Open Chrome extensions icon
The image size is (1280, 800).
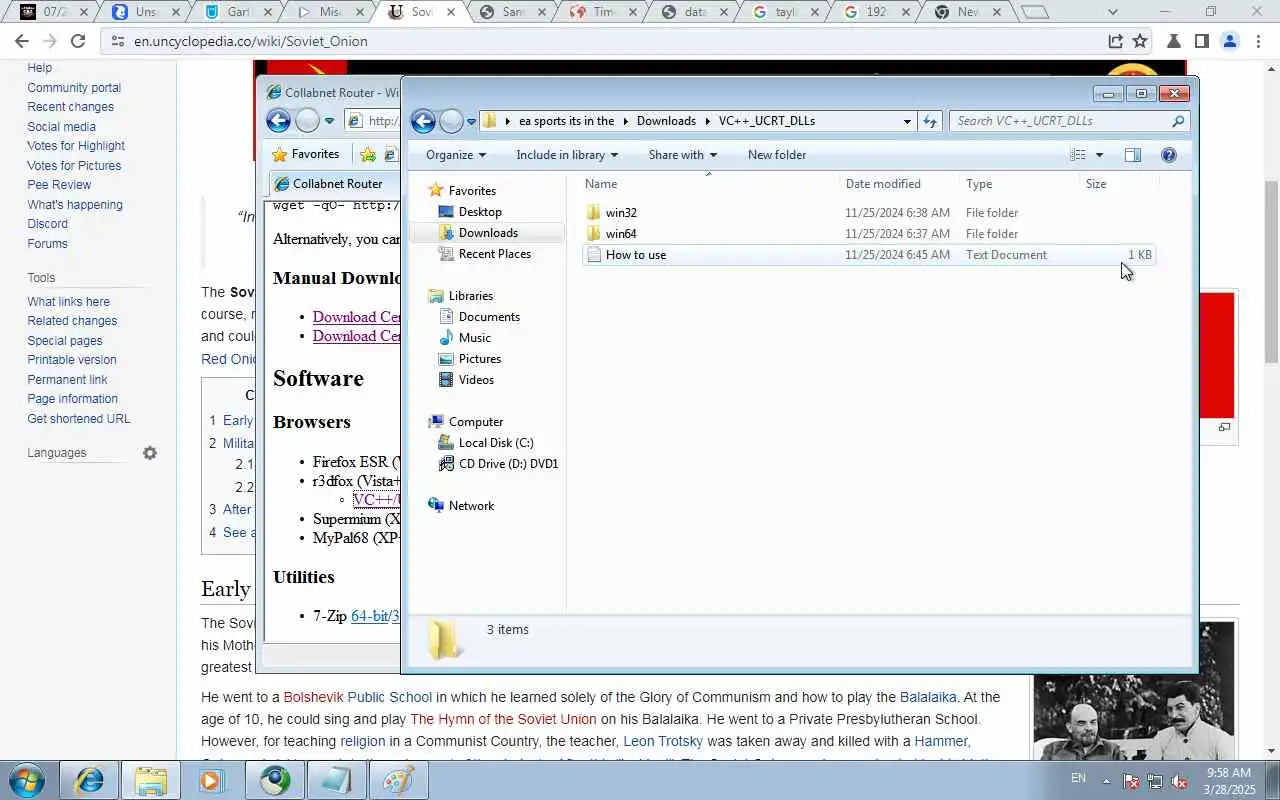pos(1174,41)
